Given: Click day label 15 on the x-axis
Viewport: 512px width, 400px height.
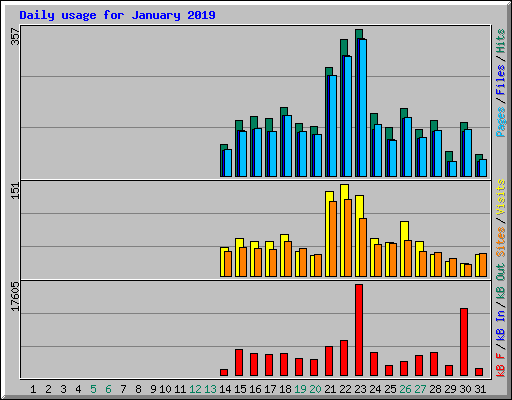Looking at the screenshot, I should point(240,389).
